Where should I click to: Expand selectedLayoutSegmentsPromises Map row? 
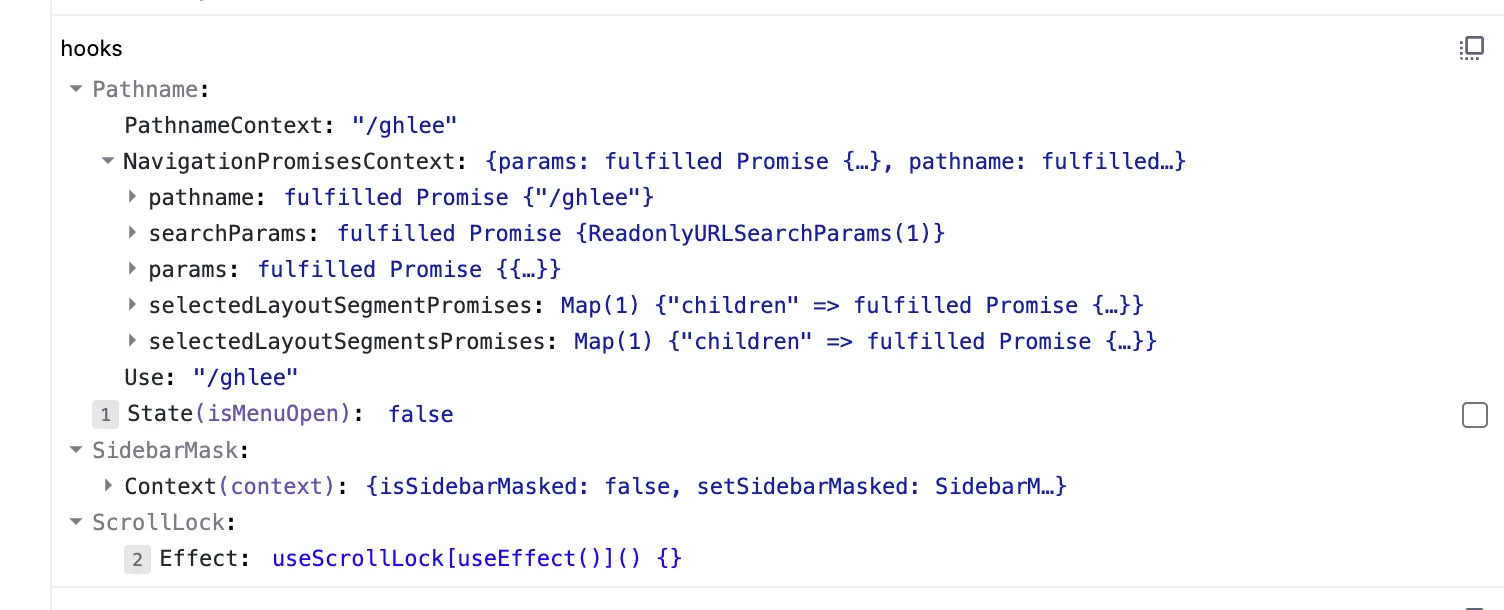coord(132,341)
